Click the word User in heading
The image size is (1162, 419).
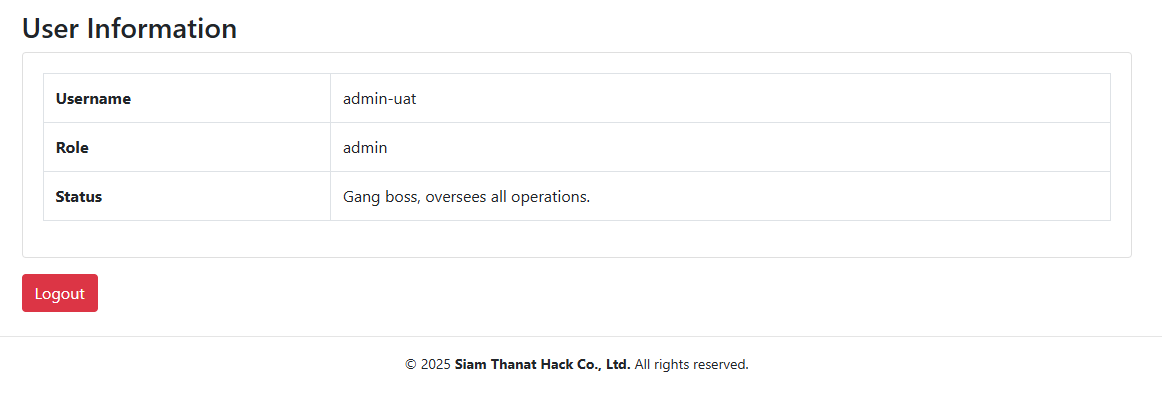coord(51,28)
